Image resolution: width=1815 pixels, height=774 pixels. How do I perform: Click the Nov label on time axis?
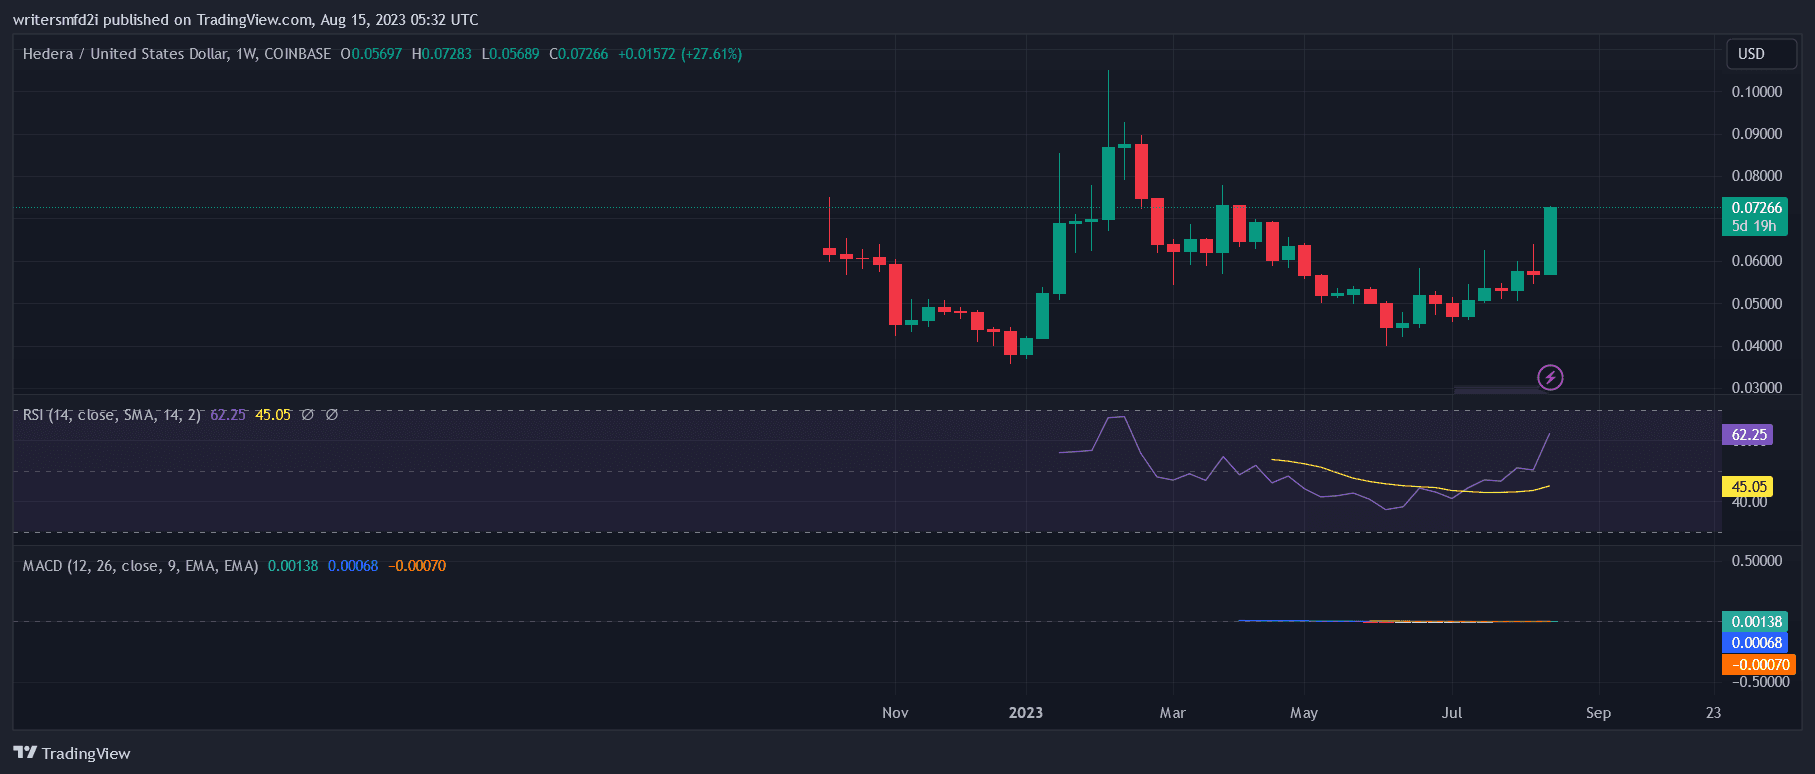point(895,713)
